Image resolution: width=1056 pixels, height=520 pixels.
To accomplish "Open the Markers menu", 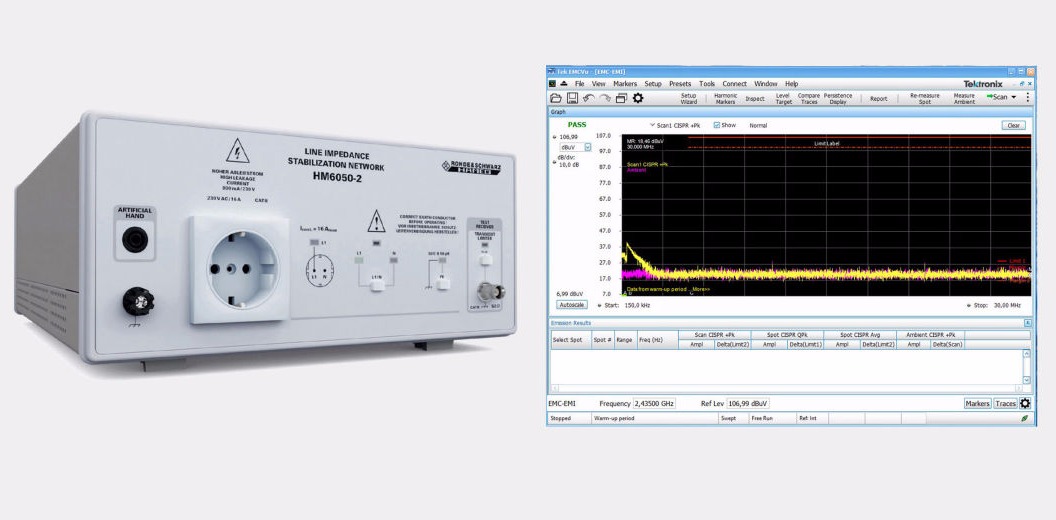I will pos(625,84).
